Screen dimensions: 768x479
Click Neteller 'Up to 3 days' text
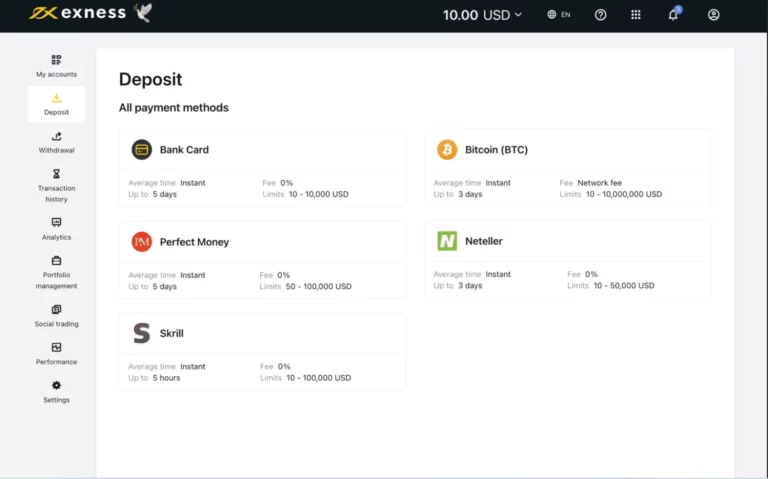457,286
